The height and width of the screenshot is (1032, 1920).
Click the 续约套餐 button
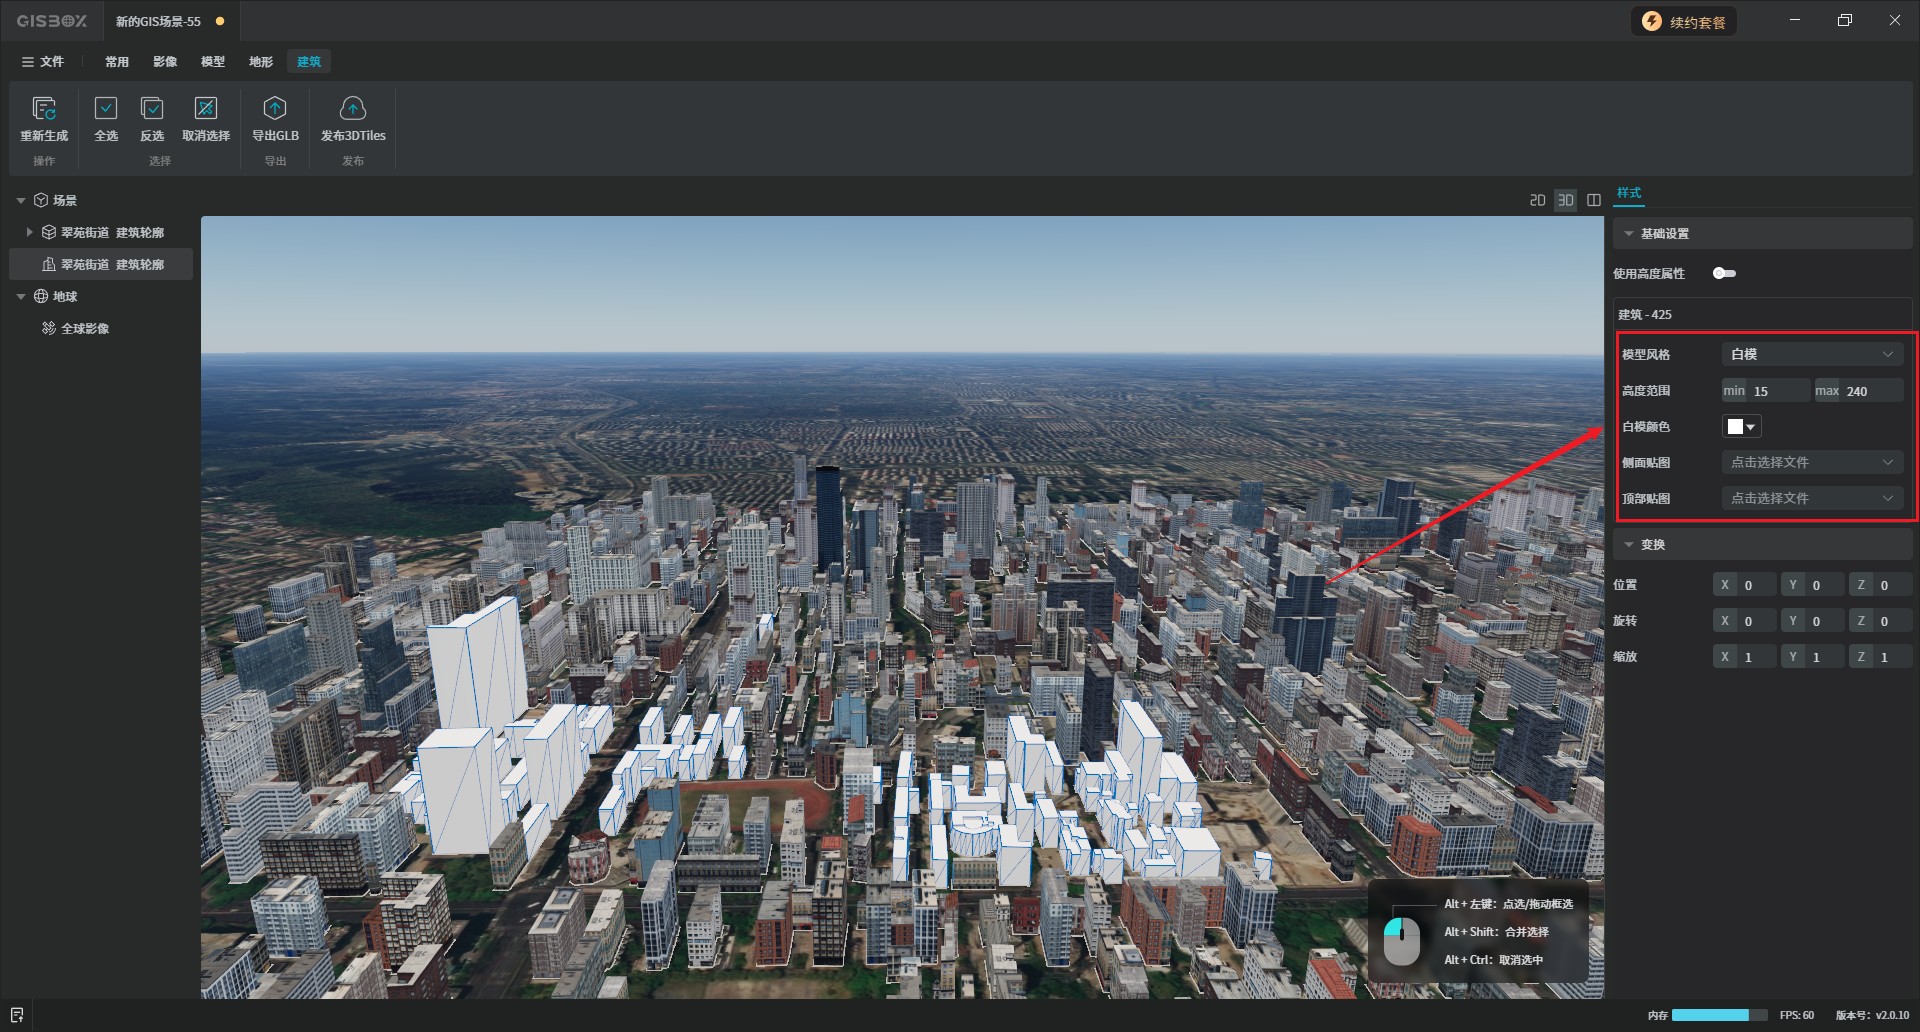(x=1685, y=22)
